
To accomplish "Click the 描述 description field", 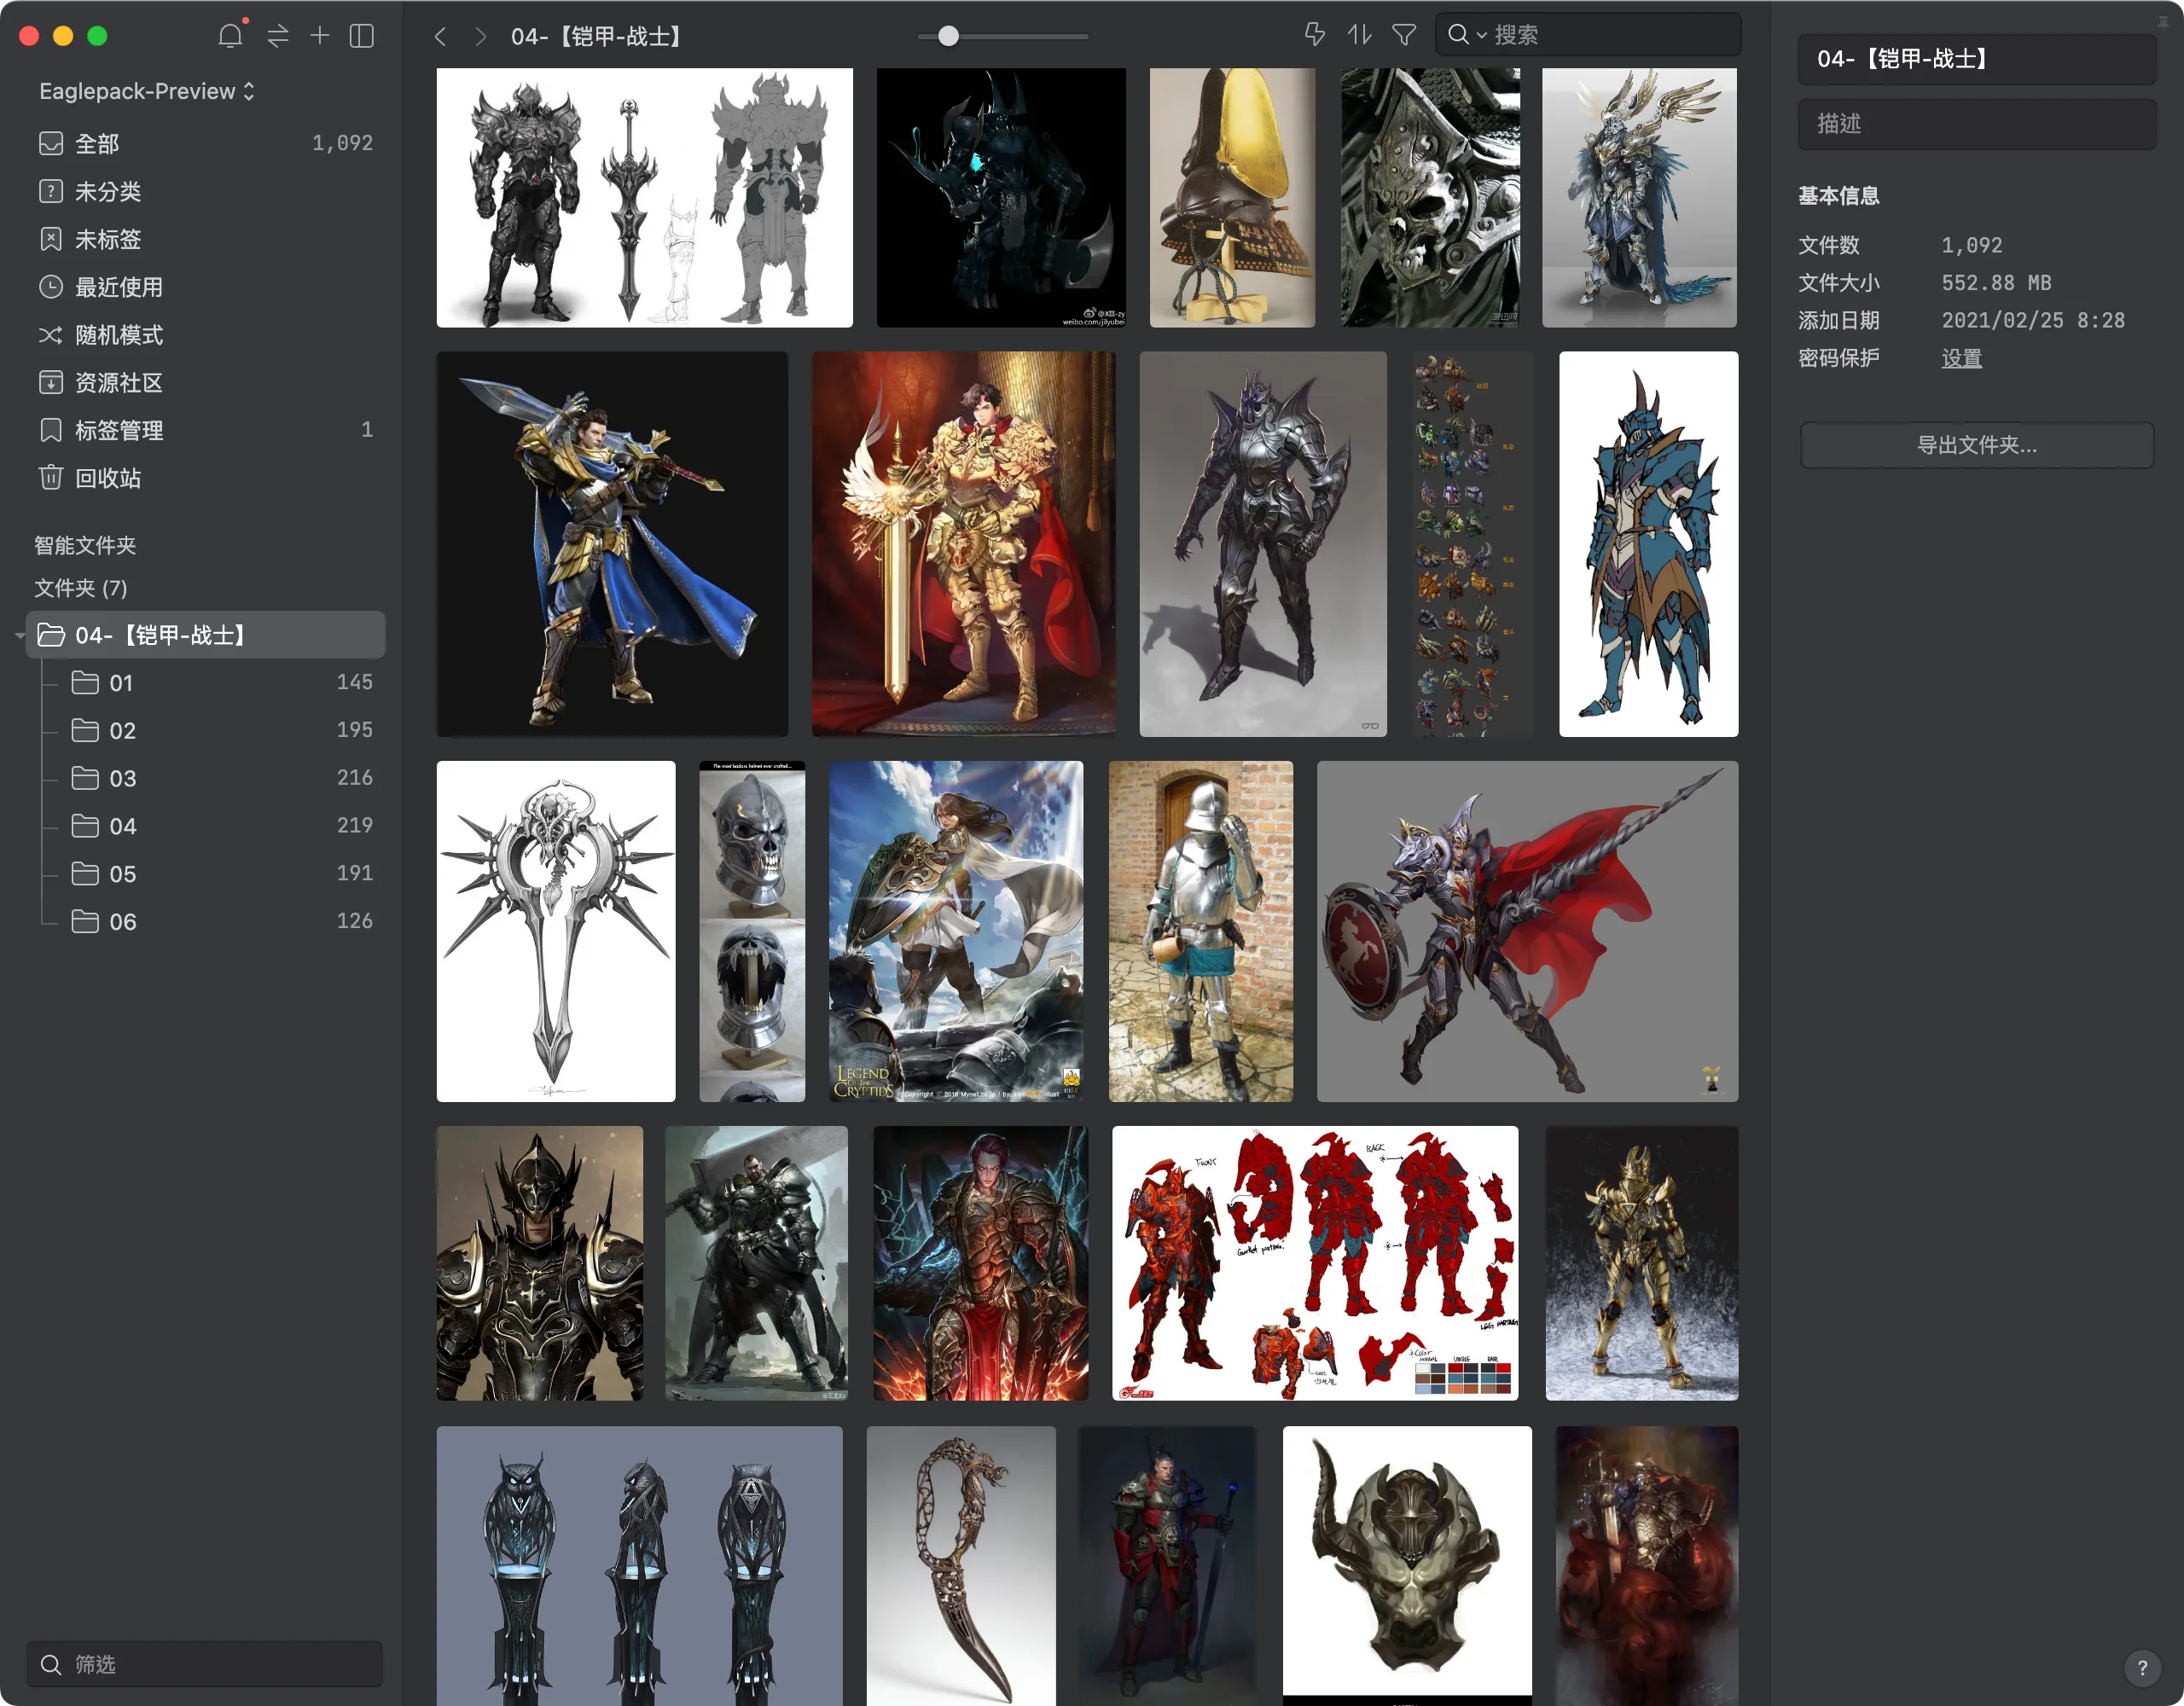I will (1976, 124).
